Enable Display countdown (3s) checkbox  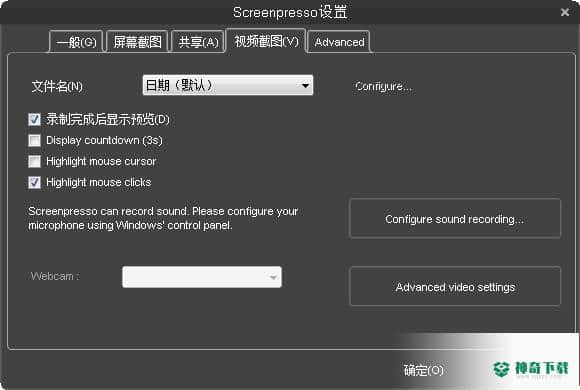[x=34, y=141]
